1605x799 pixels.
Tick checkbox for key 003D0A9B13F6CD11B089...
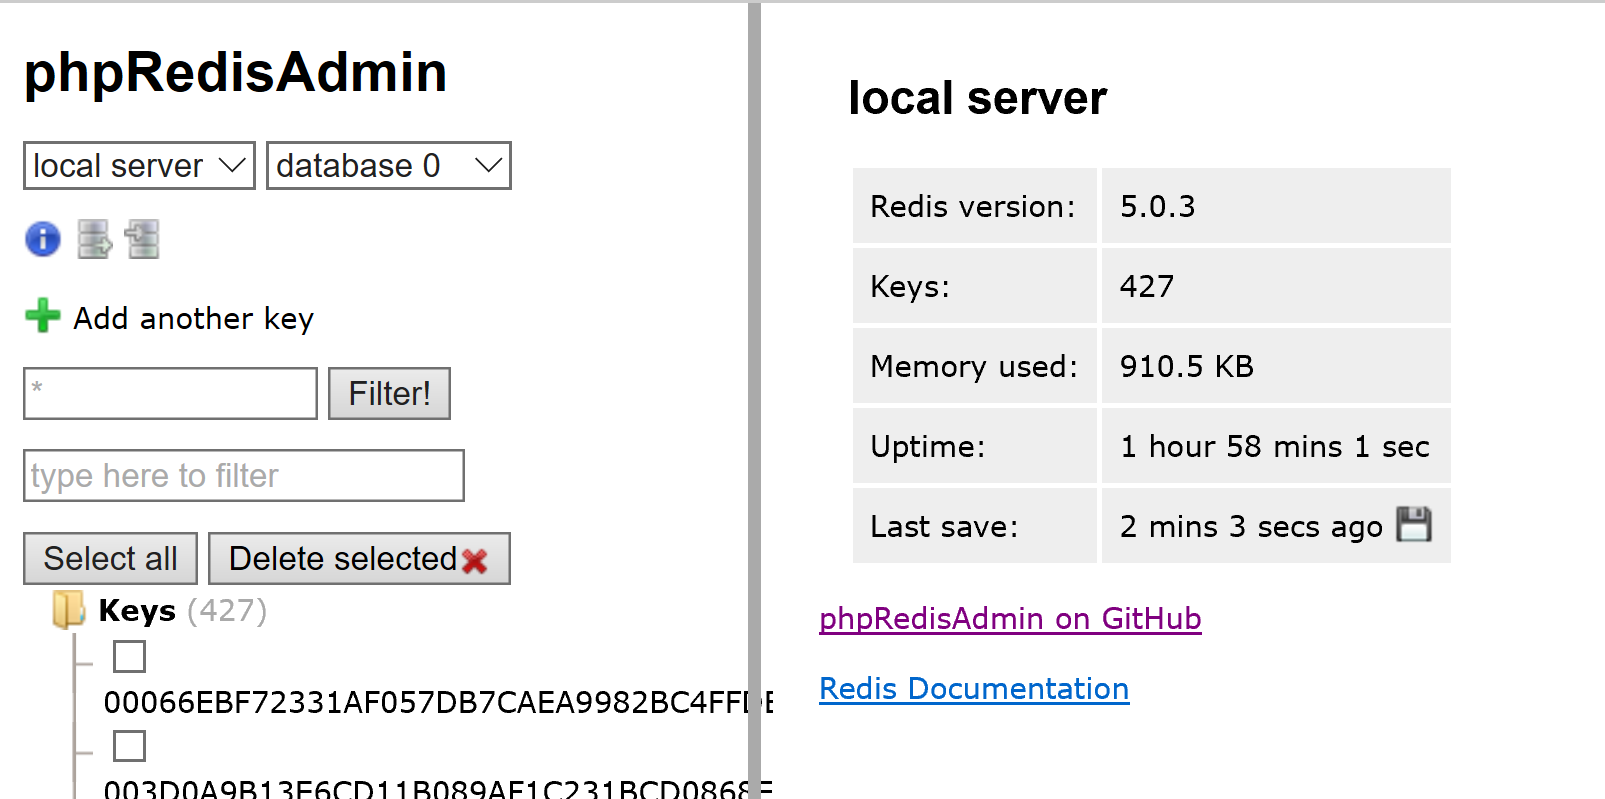(x=129, y=746)
